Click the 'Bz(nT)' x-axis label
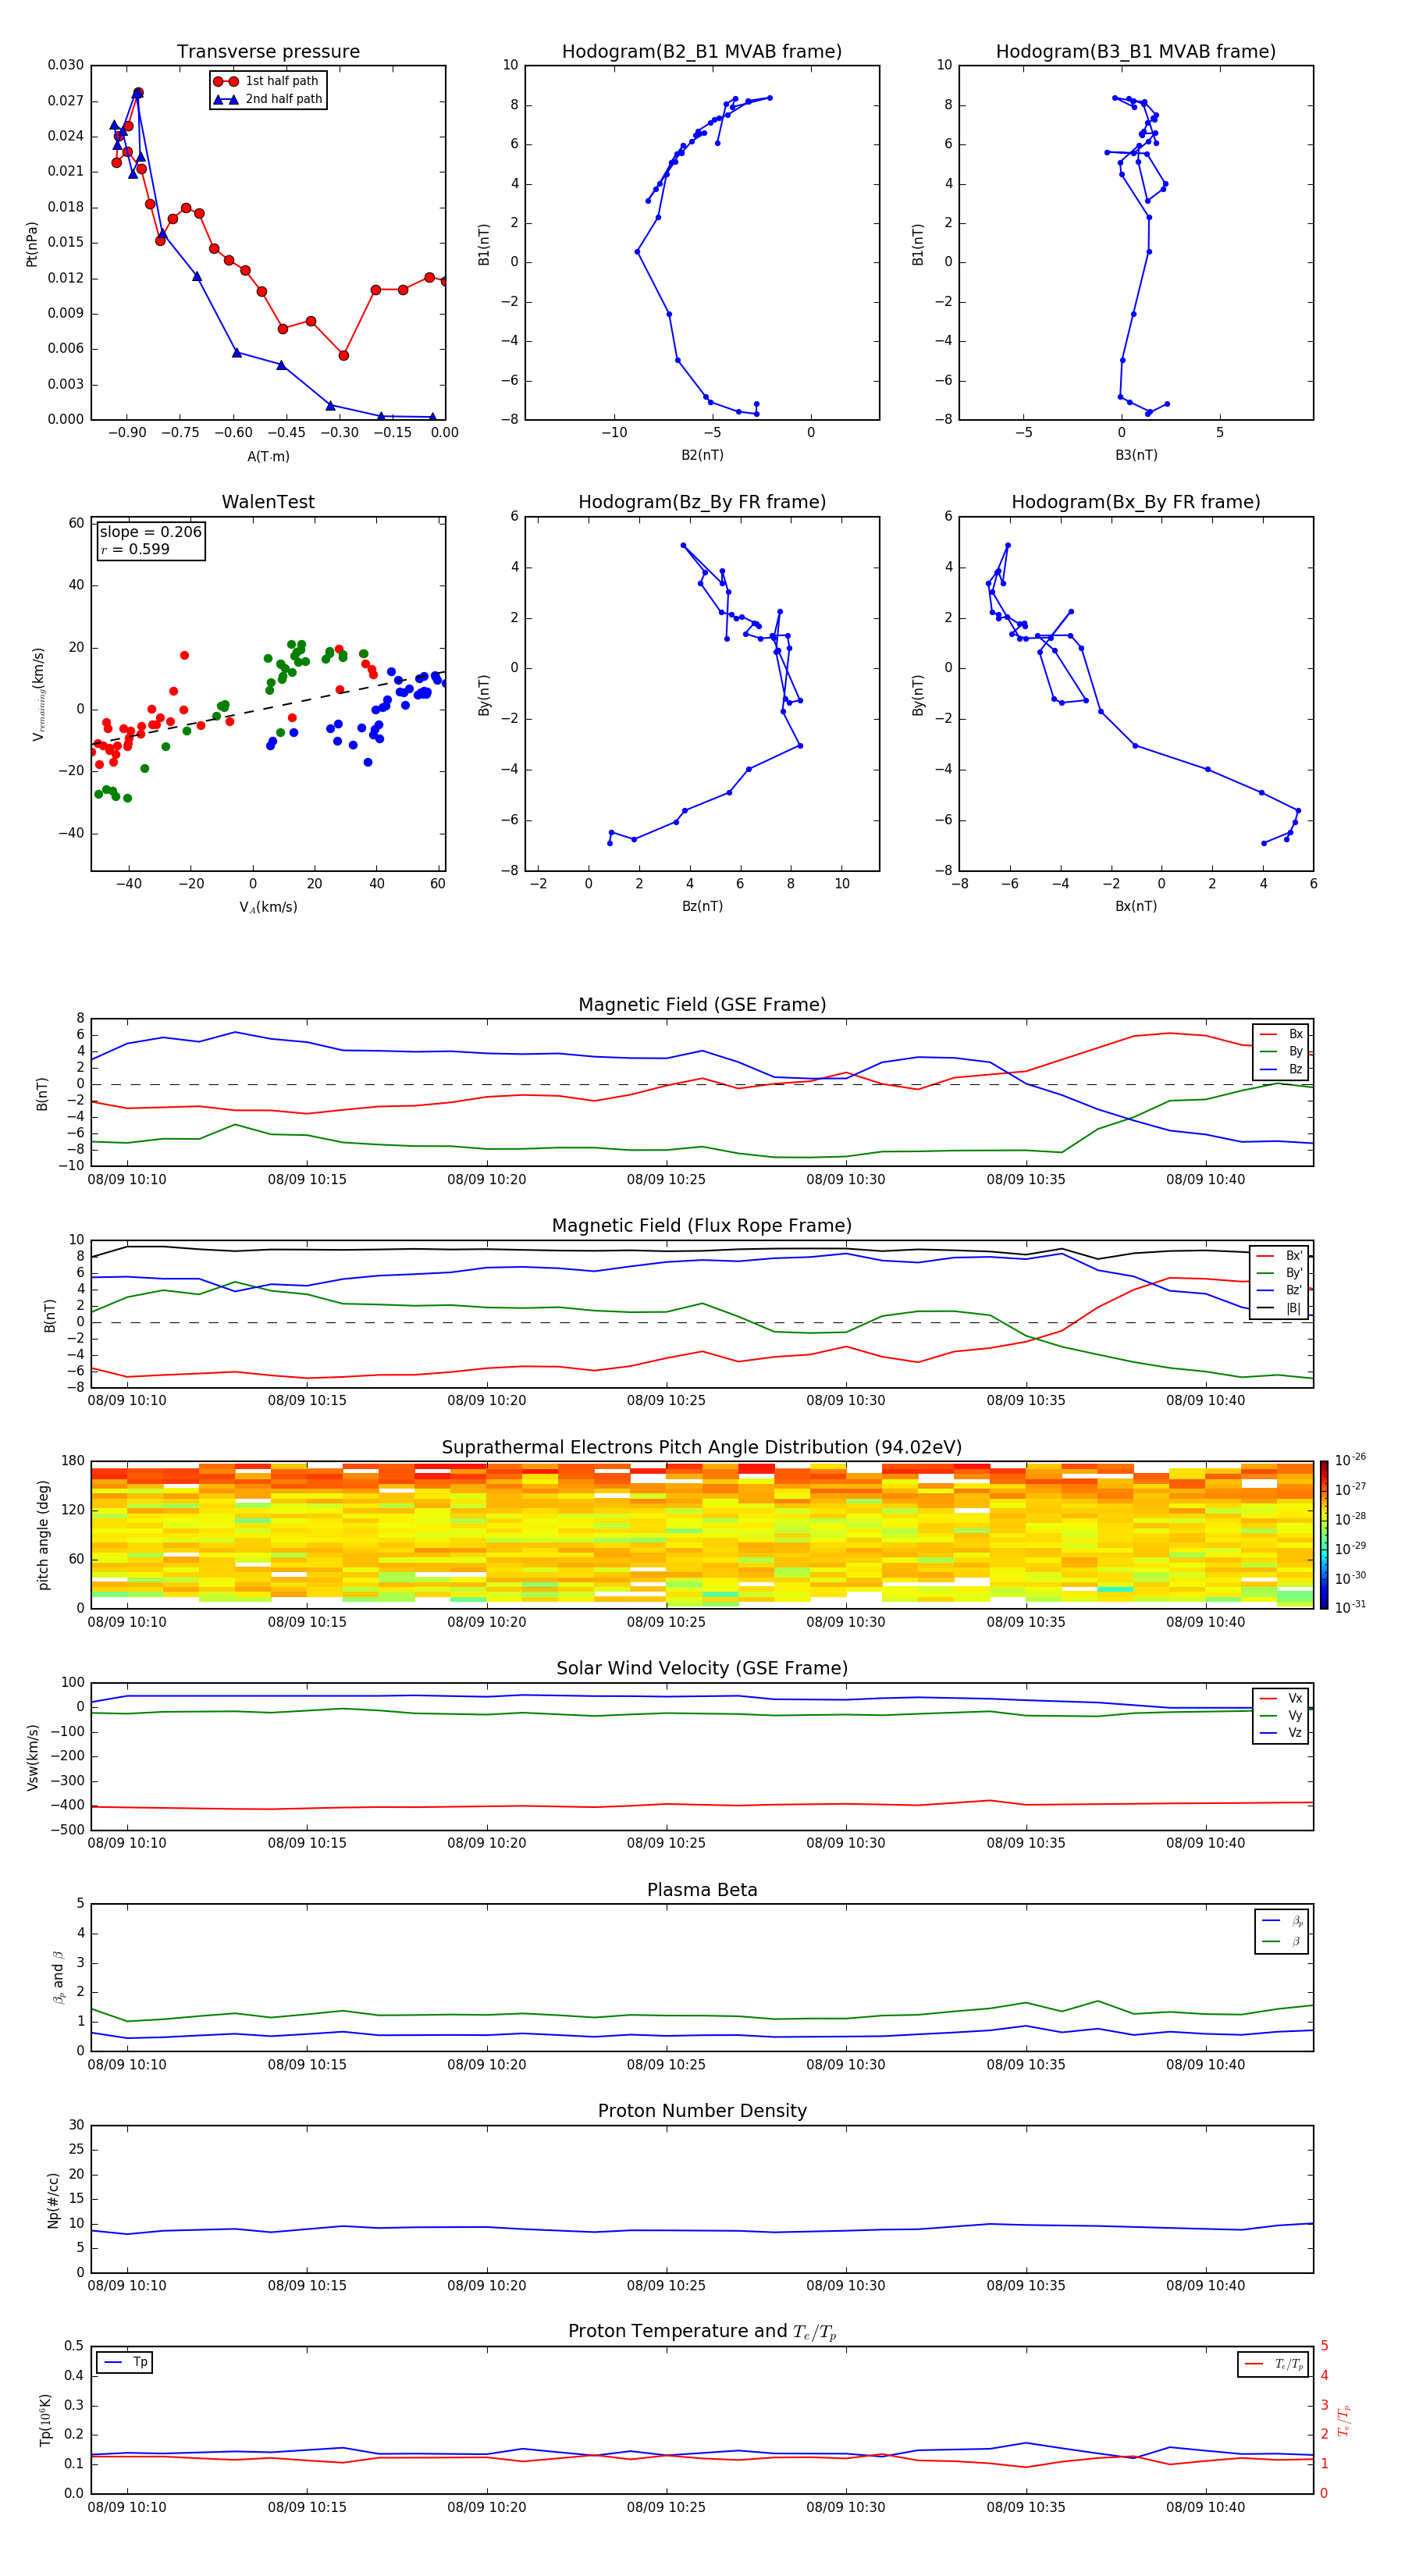 click(x=702, y=906)
